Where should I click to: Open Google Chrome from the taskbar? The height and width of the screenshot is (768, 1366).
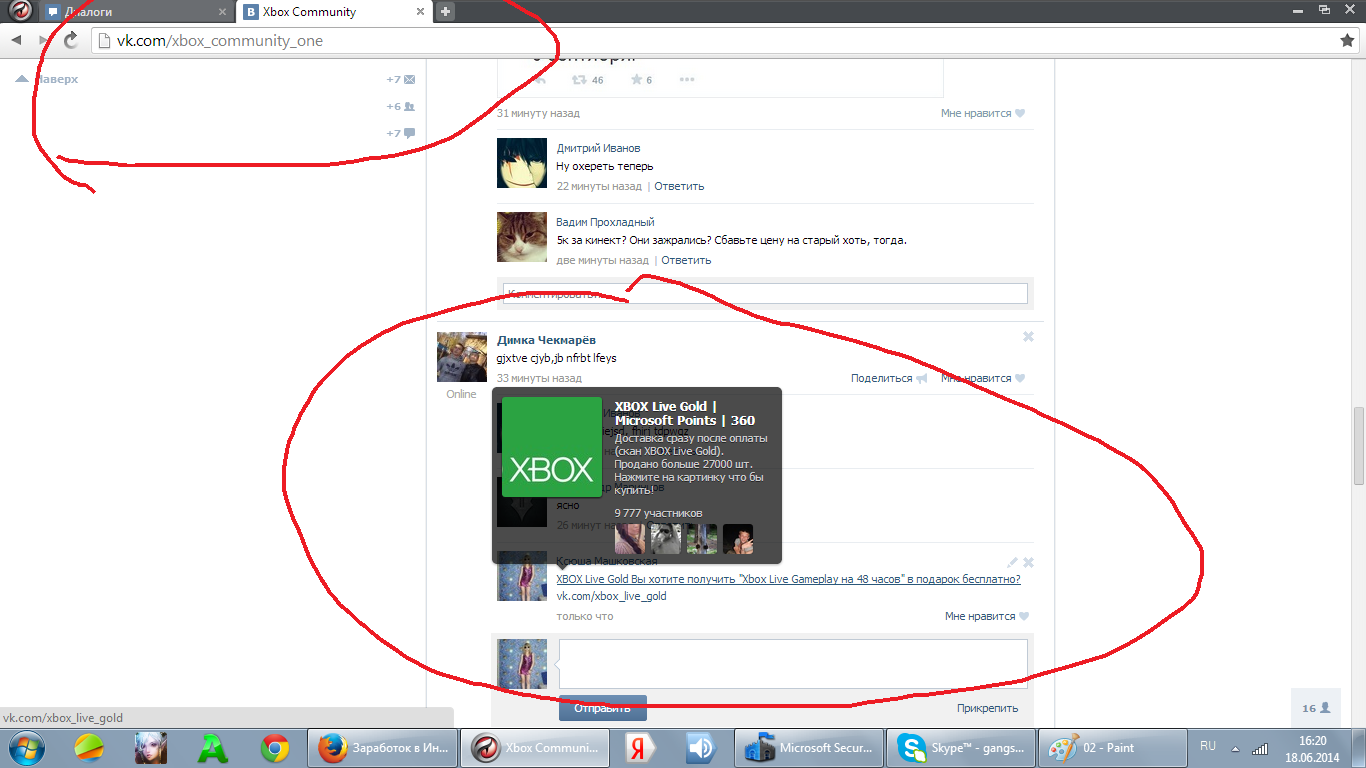pyautogui.click(x=275, y=747)
